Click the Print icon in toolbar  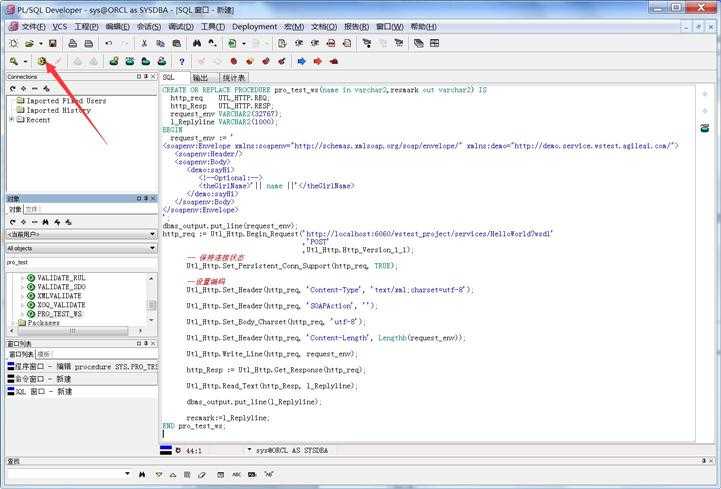pyautogui.click(x=73, y=44)
